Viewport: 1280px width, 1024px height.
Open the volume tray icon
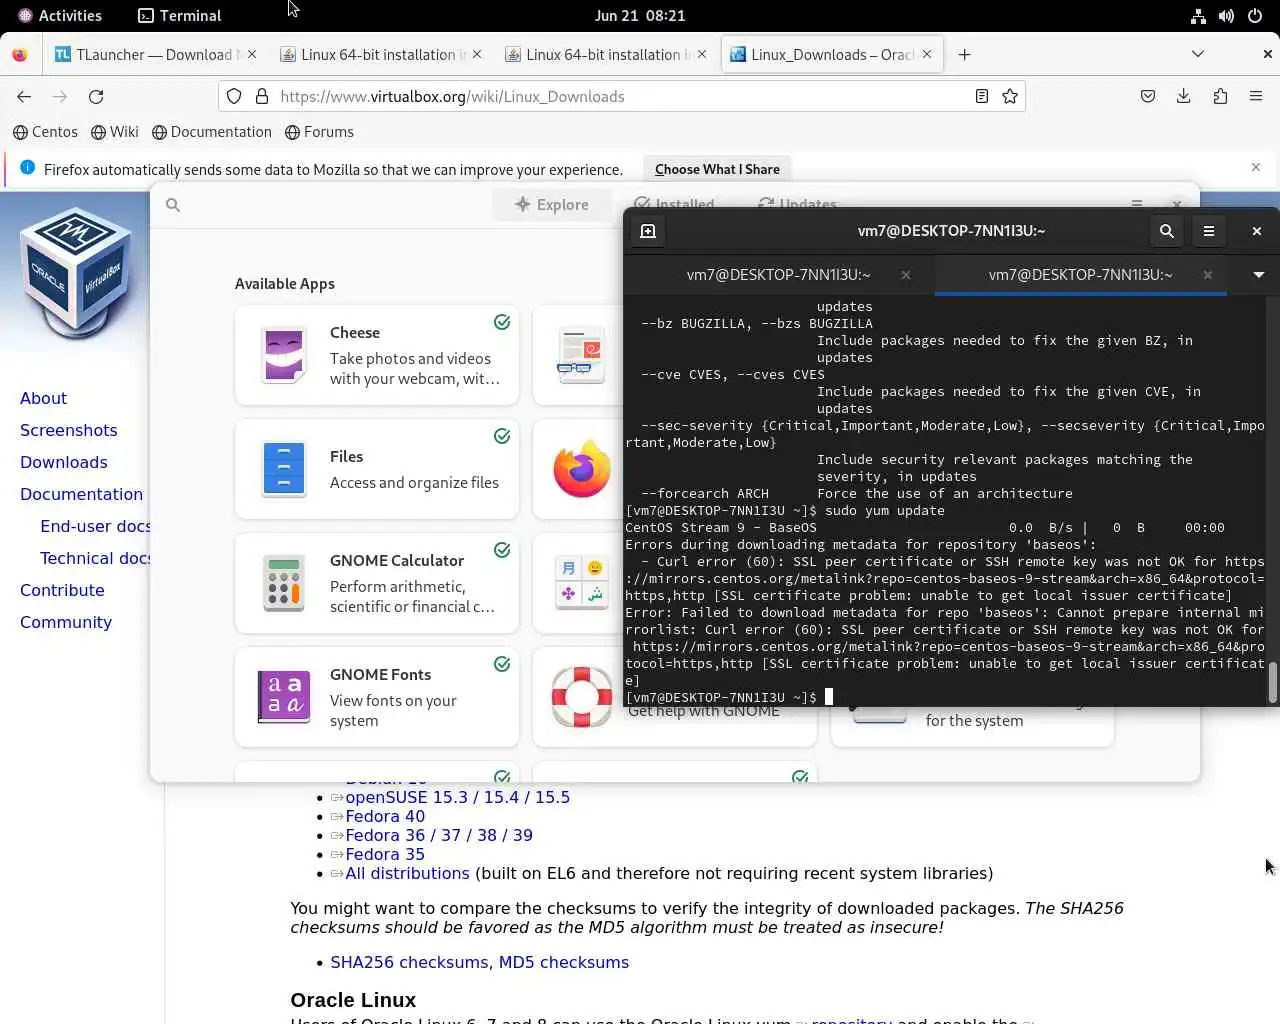pos(1226,16)
